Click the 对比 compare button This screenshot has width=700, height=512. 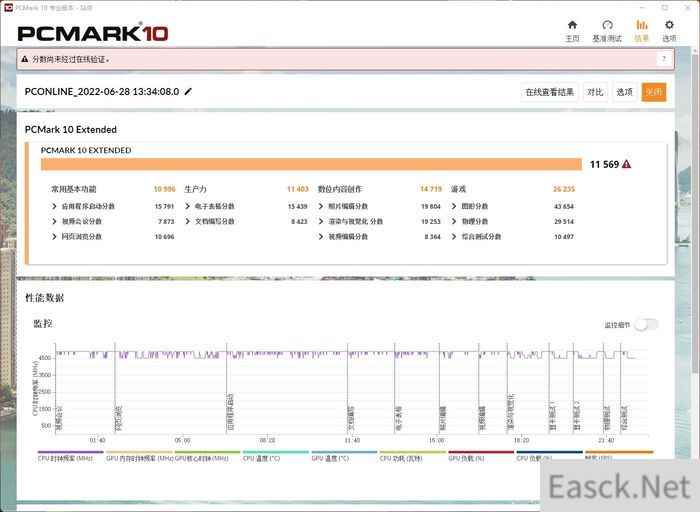point(595,92)
